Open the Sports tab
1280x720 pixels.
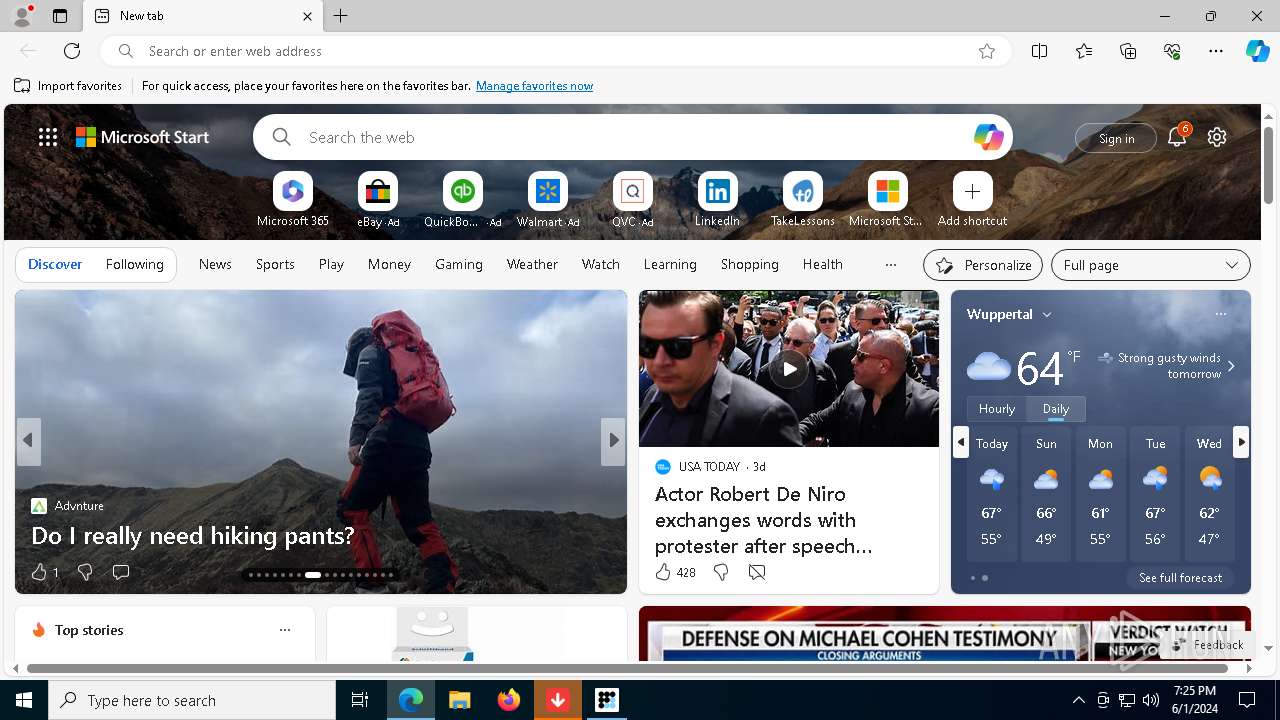(275, 264)
